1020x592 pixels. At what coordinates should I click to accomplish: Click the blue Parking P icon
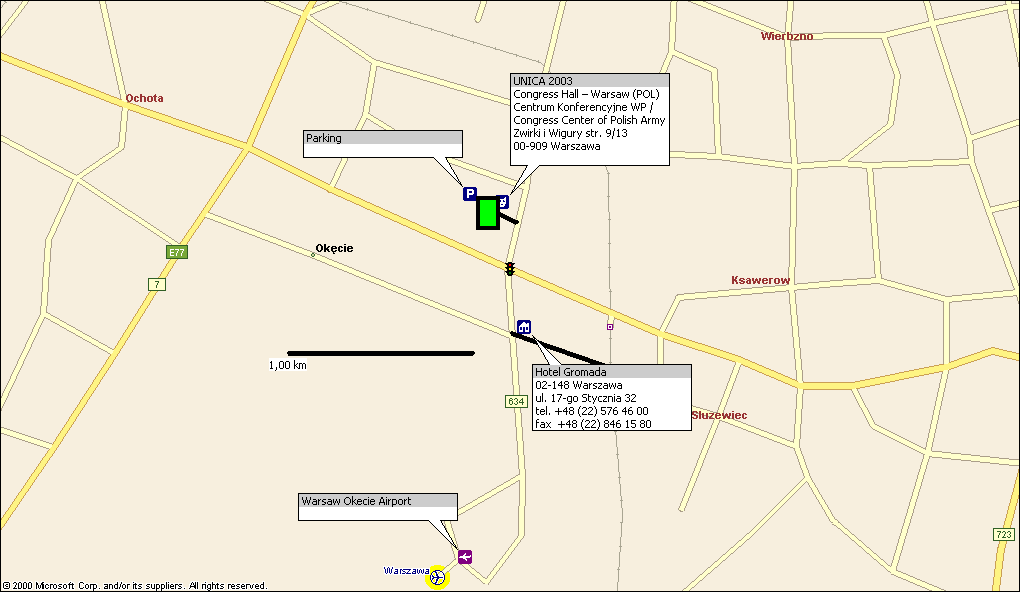[470, 194]
